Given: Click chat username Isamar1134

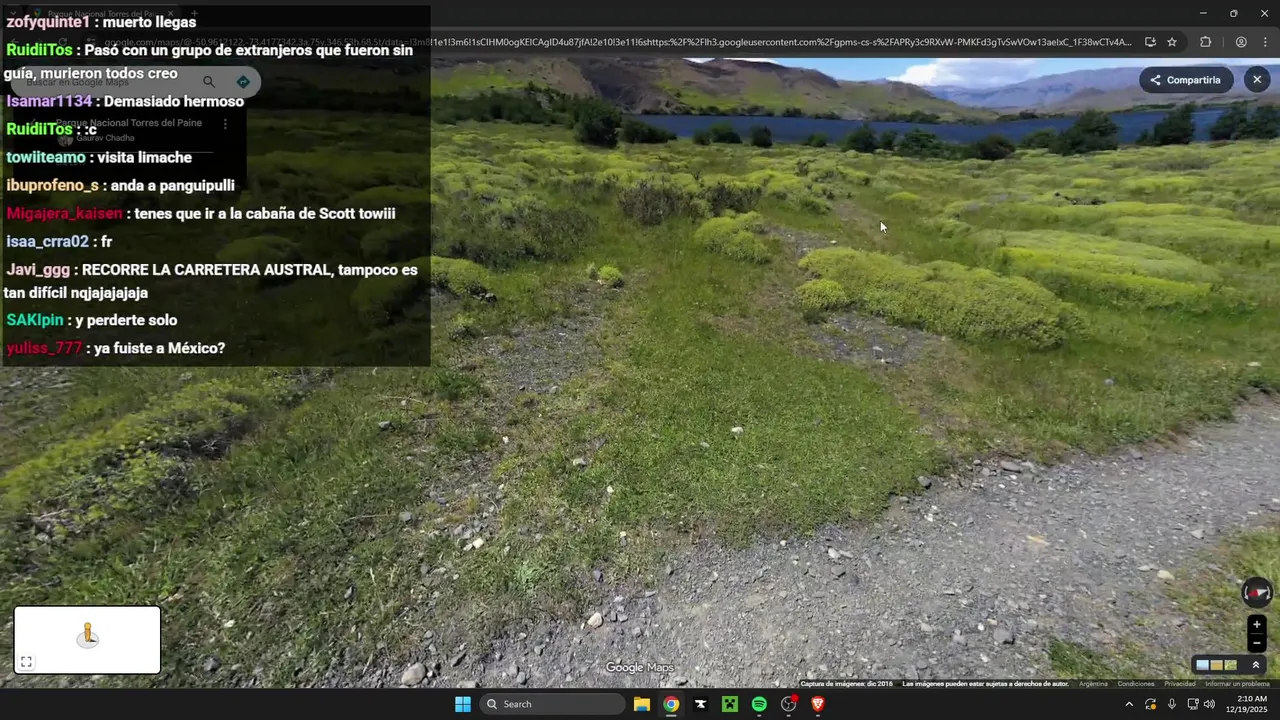Looking at the screenshot, I should click(x=49, y=101).
